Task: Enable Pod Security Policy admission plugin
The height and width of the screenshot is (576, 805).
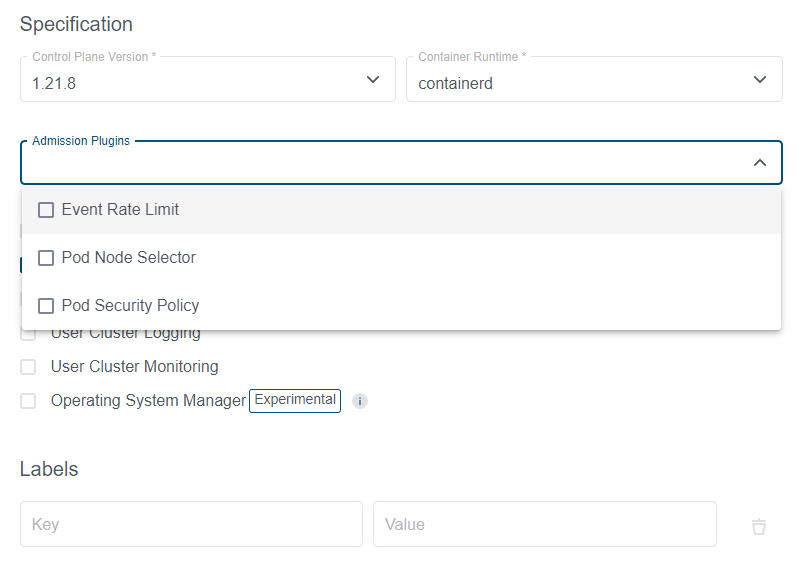Action: [x=45, y=305]
